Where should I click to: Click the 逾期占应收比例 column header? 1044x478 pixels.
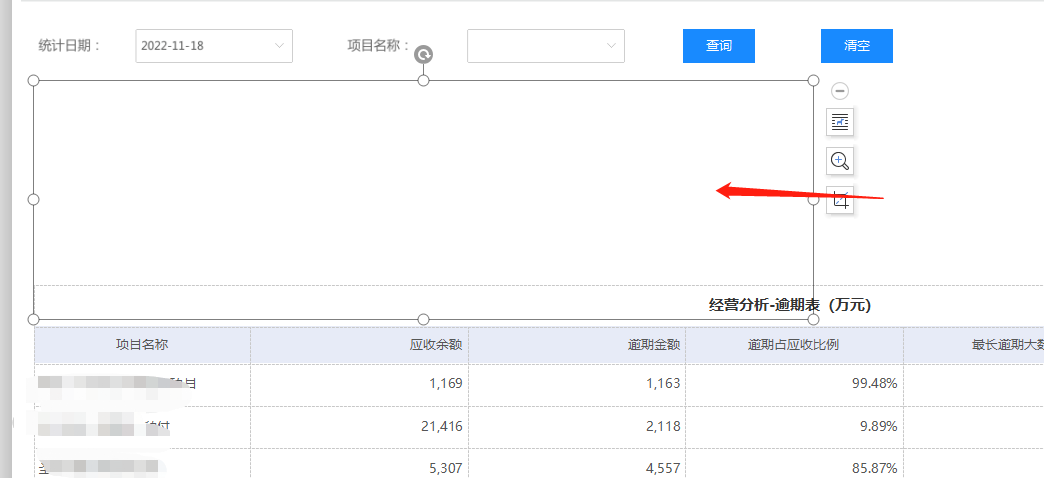coord(793,345)
